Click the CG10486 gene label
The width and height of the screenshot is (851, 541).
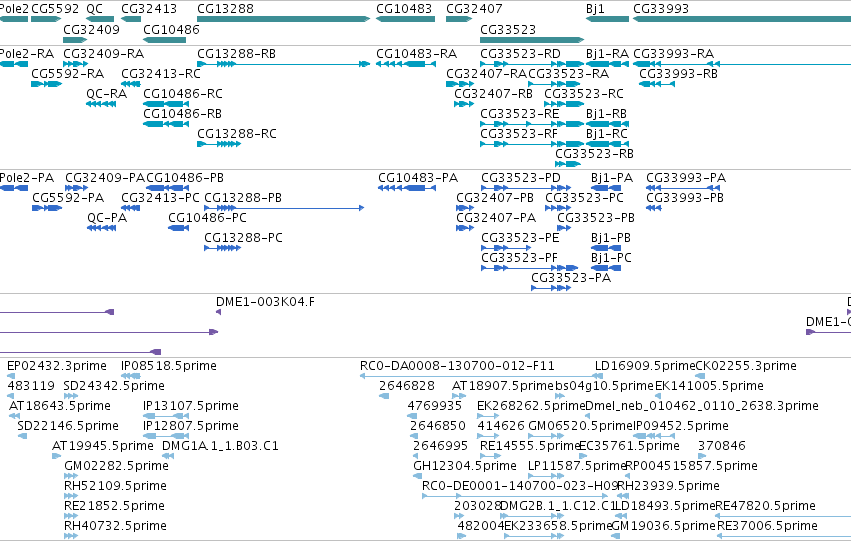point(171,29)
